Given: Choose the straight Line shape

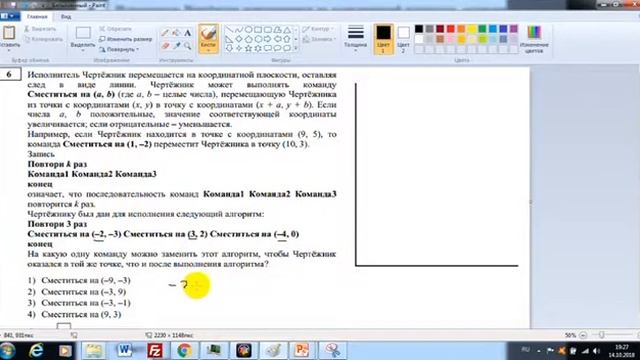Looking at the screenshot, I should click(x=229, y=30).
